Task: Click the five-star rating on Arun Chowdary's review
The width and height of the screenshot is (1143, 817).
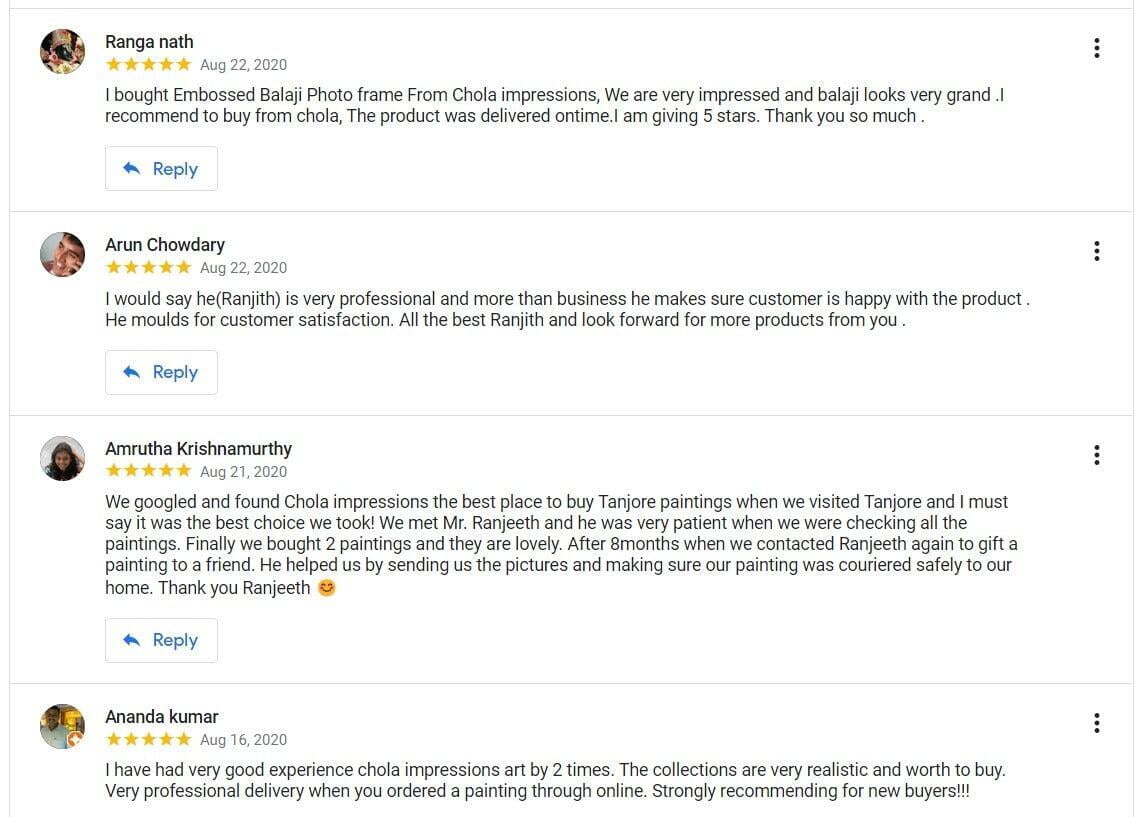Action: 148,268
